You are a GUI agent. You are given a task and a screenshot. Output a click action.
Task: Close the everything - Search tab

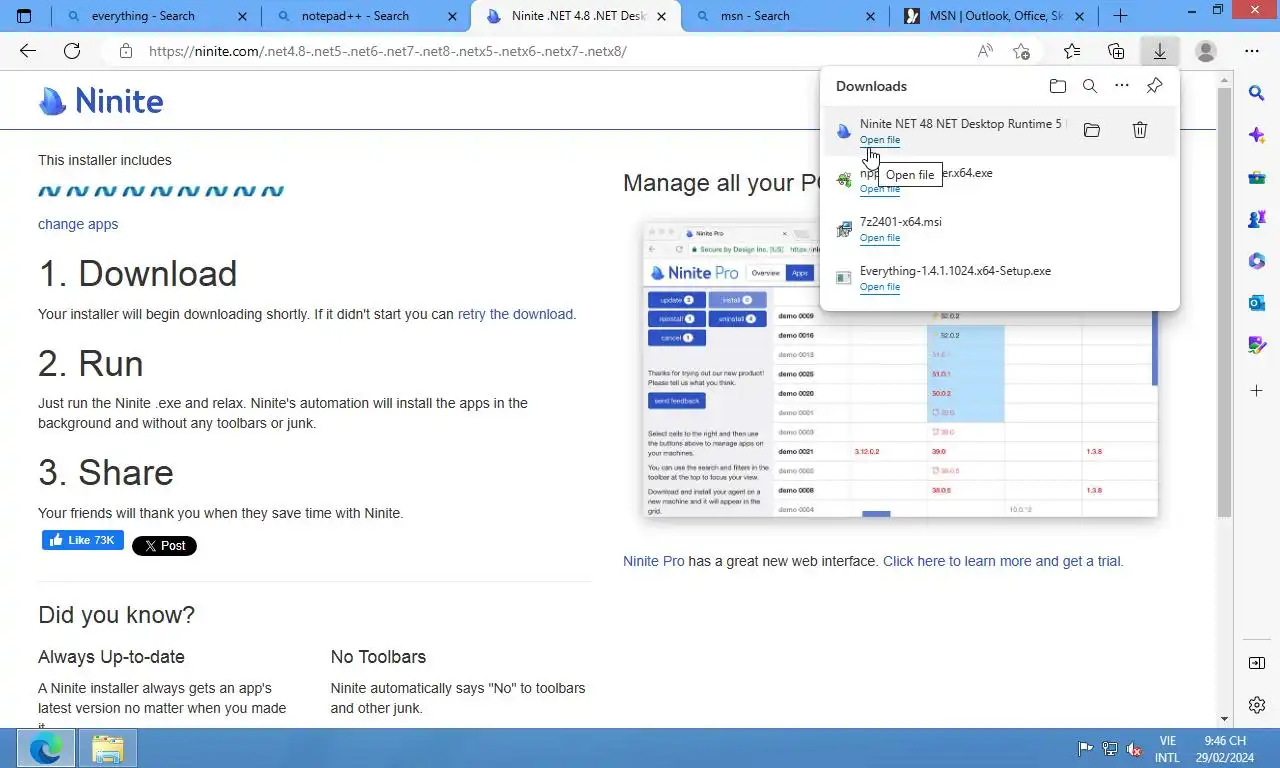(x=243, y=16)
